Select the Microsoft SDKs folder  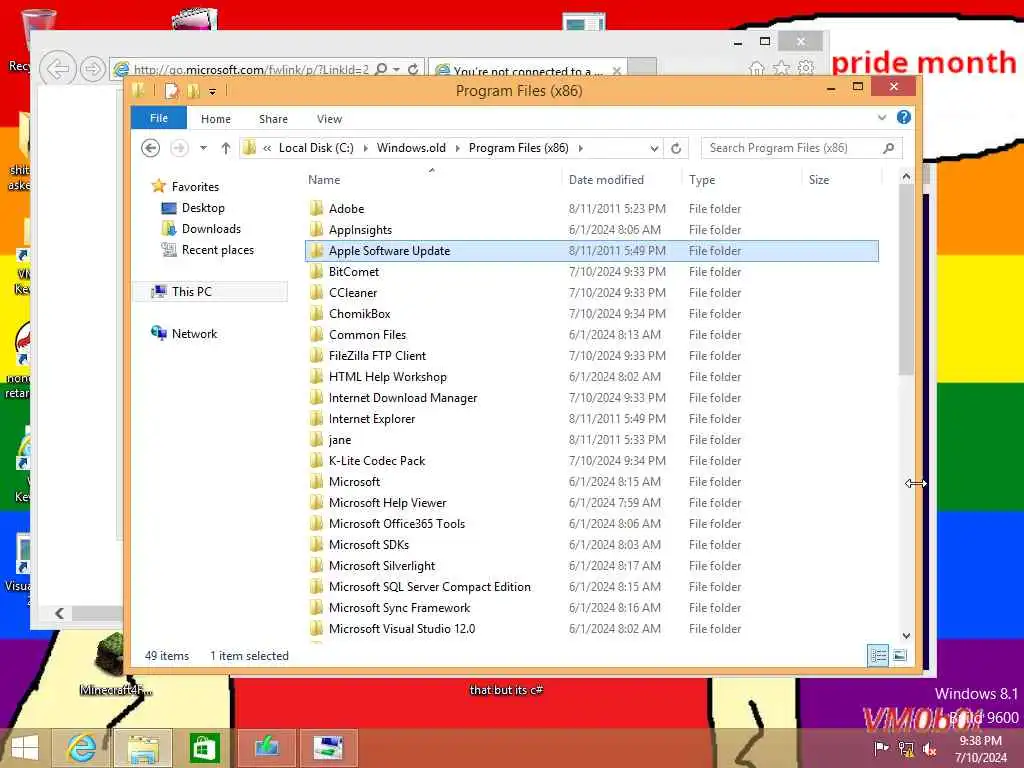tap(368, 545)
